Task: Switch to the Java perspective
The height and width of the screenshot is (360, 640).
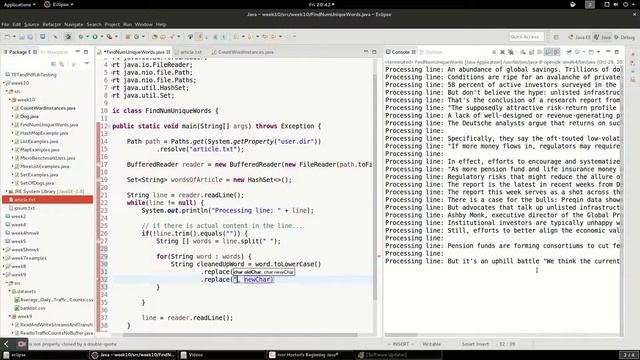Action: tap(602, 37)
